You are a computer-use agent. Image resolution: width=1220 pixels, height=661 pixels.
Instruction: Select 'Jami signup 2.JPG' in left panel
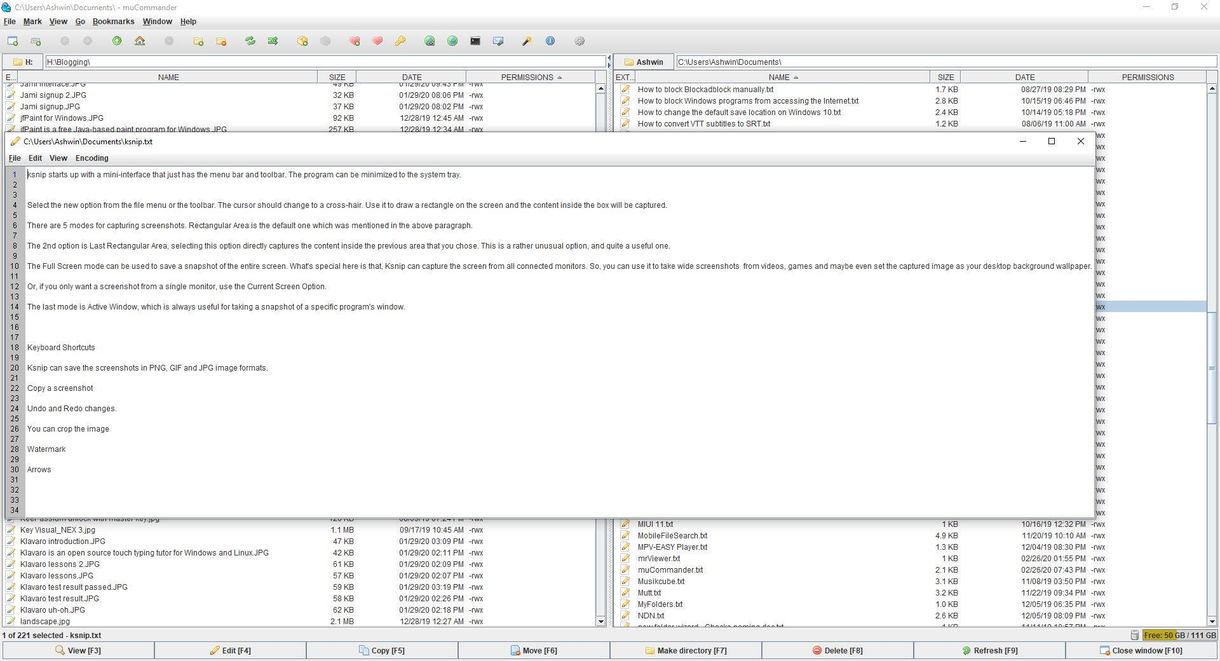(53, 95)
